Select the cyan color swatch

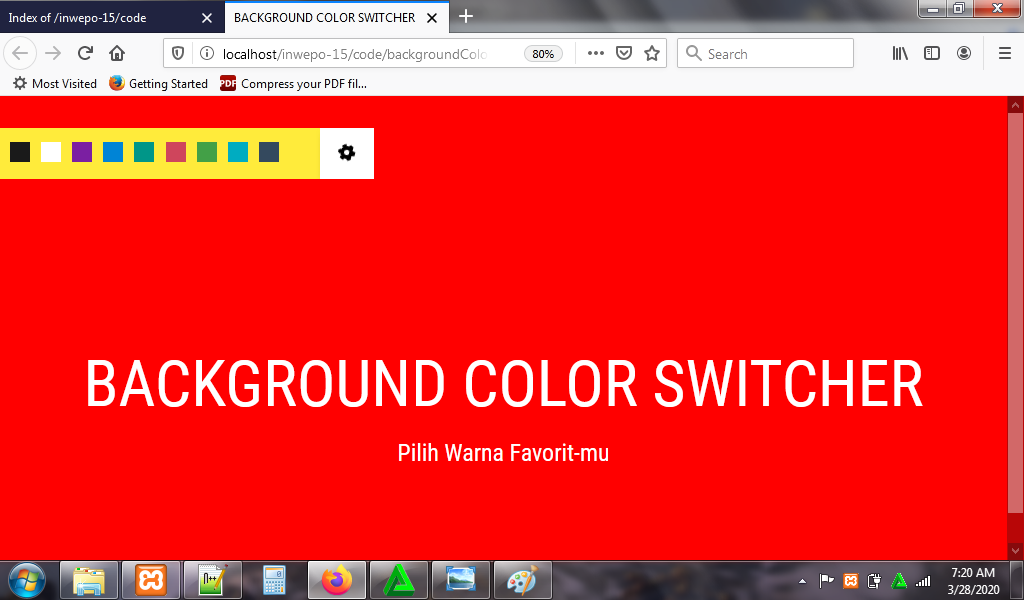(238, 152)
